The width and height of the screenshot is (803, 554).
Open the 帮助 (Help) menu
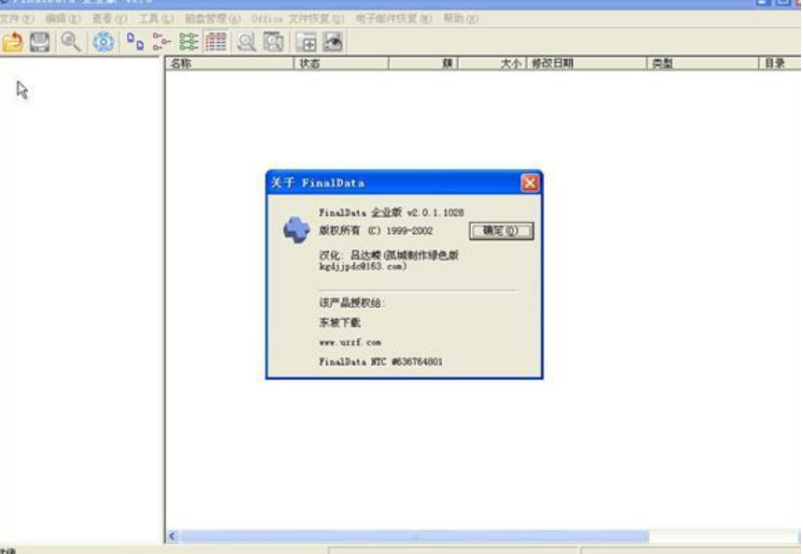tap(460, 19)
